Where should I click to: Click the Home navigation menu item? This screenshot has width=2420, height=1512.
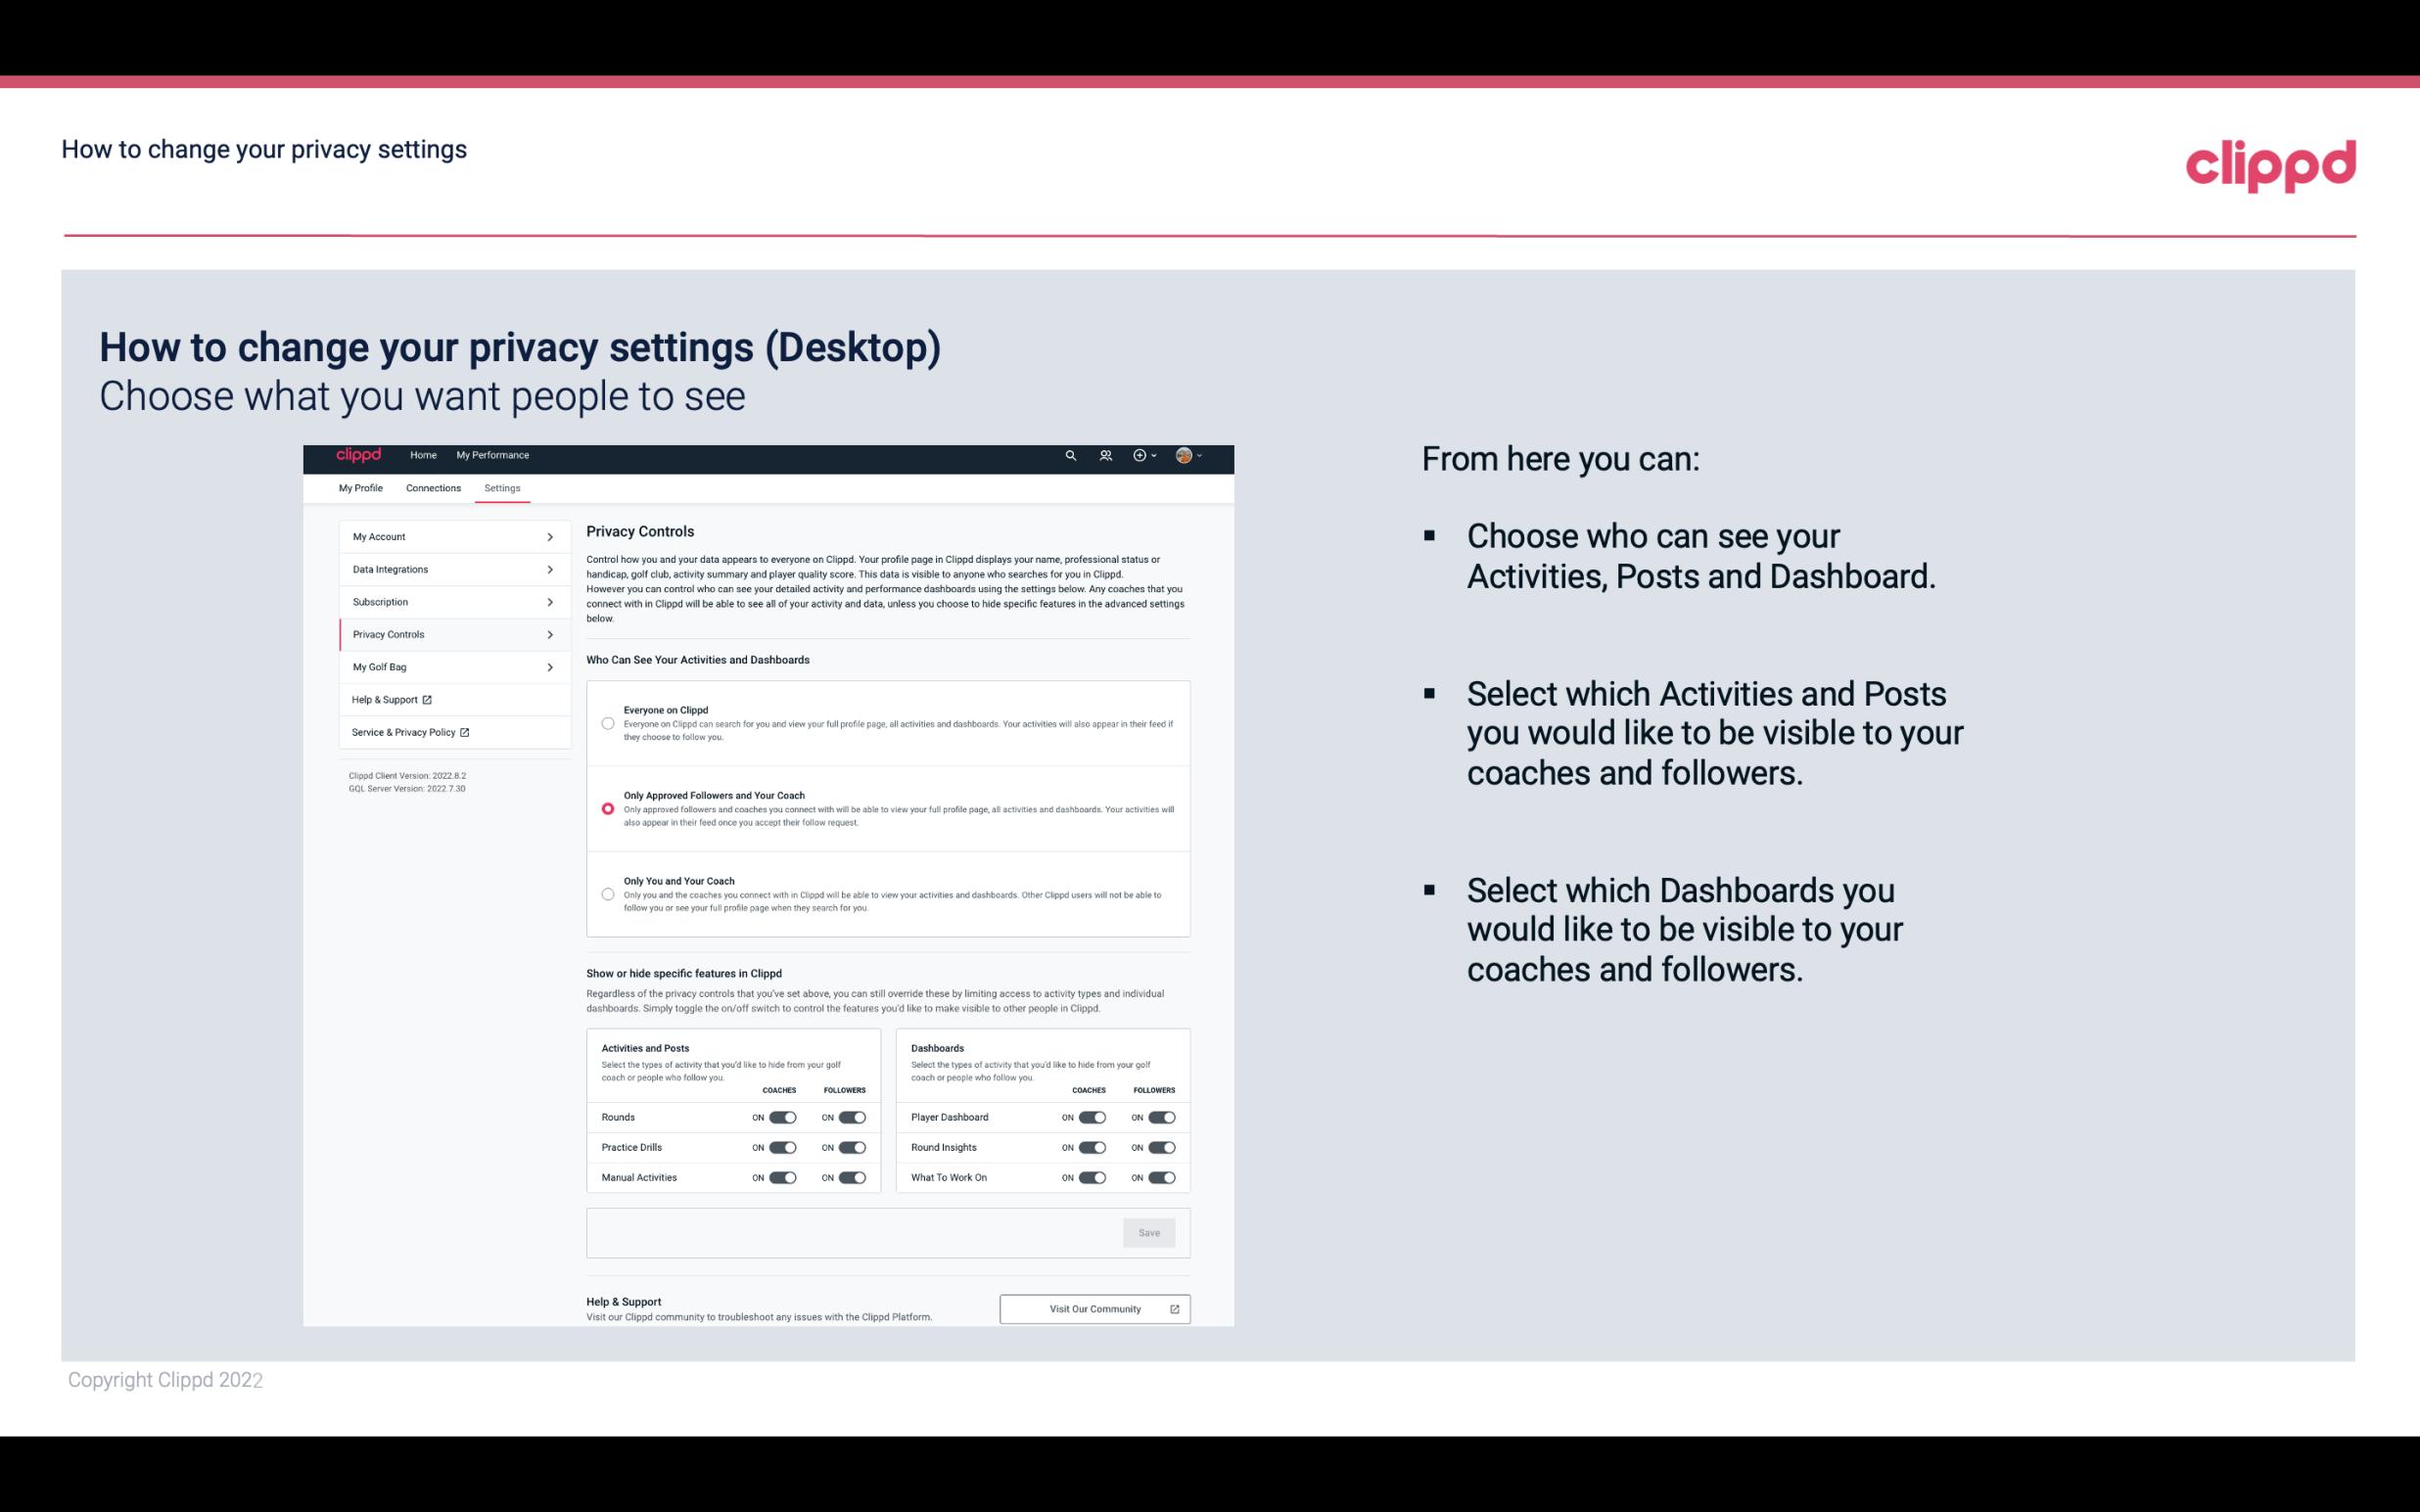422,455
